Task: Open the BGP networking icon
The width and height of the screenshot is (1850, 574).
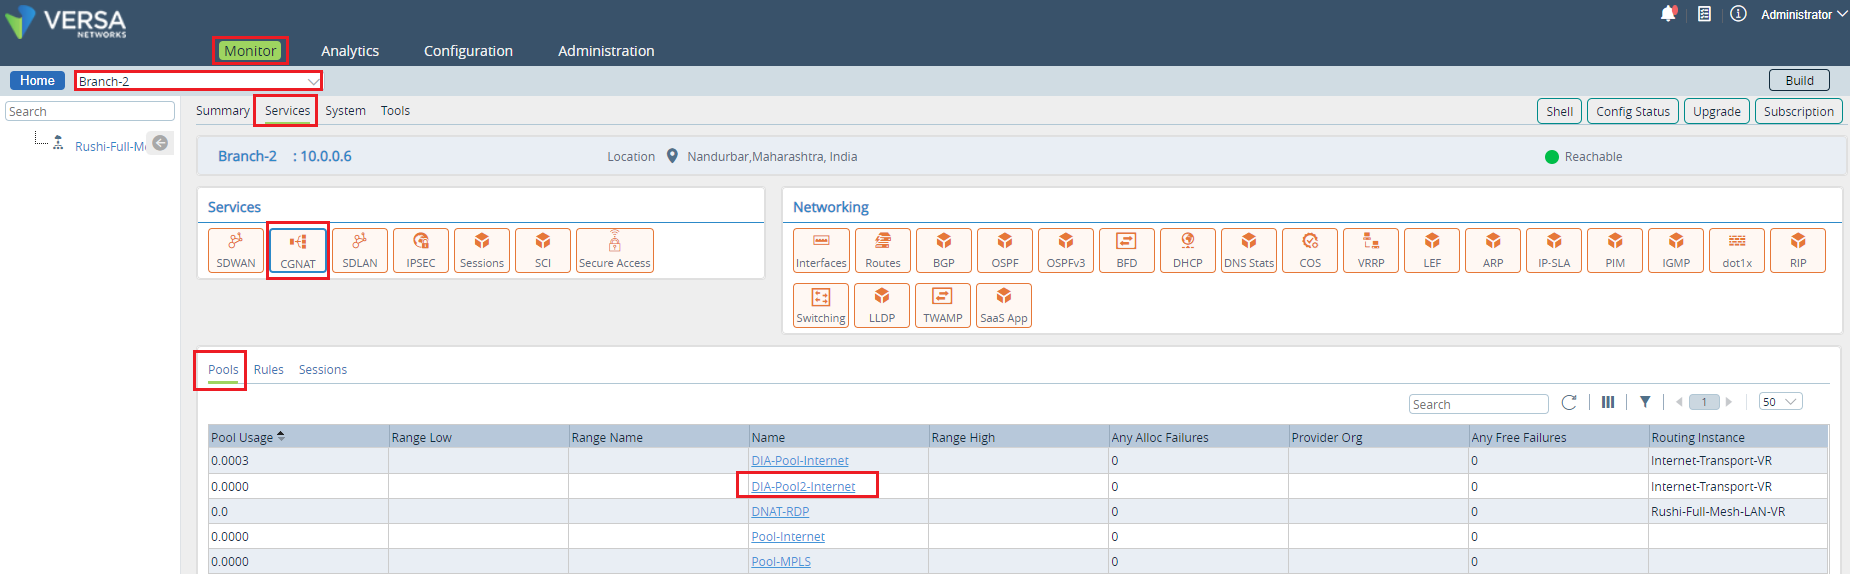Action: [944, 250]
